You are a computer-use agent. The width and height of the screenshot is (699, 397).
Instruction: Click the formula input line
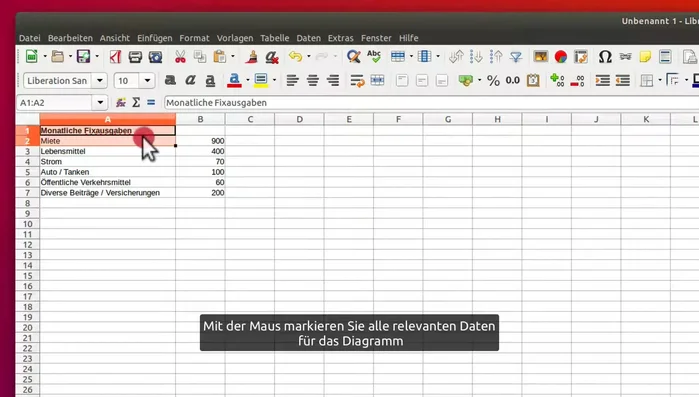(431, 102)
